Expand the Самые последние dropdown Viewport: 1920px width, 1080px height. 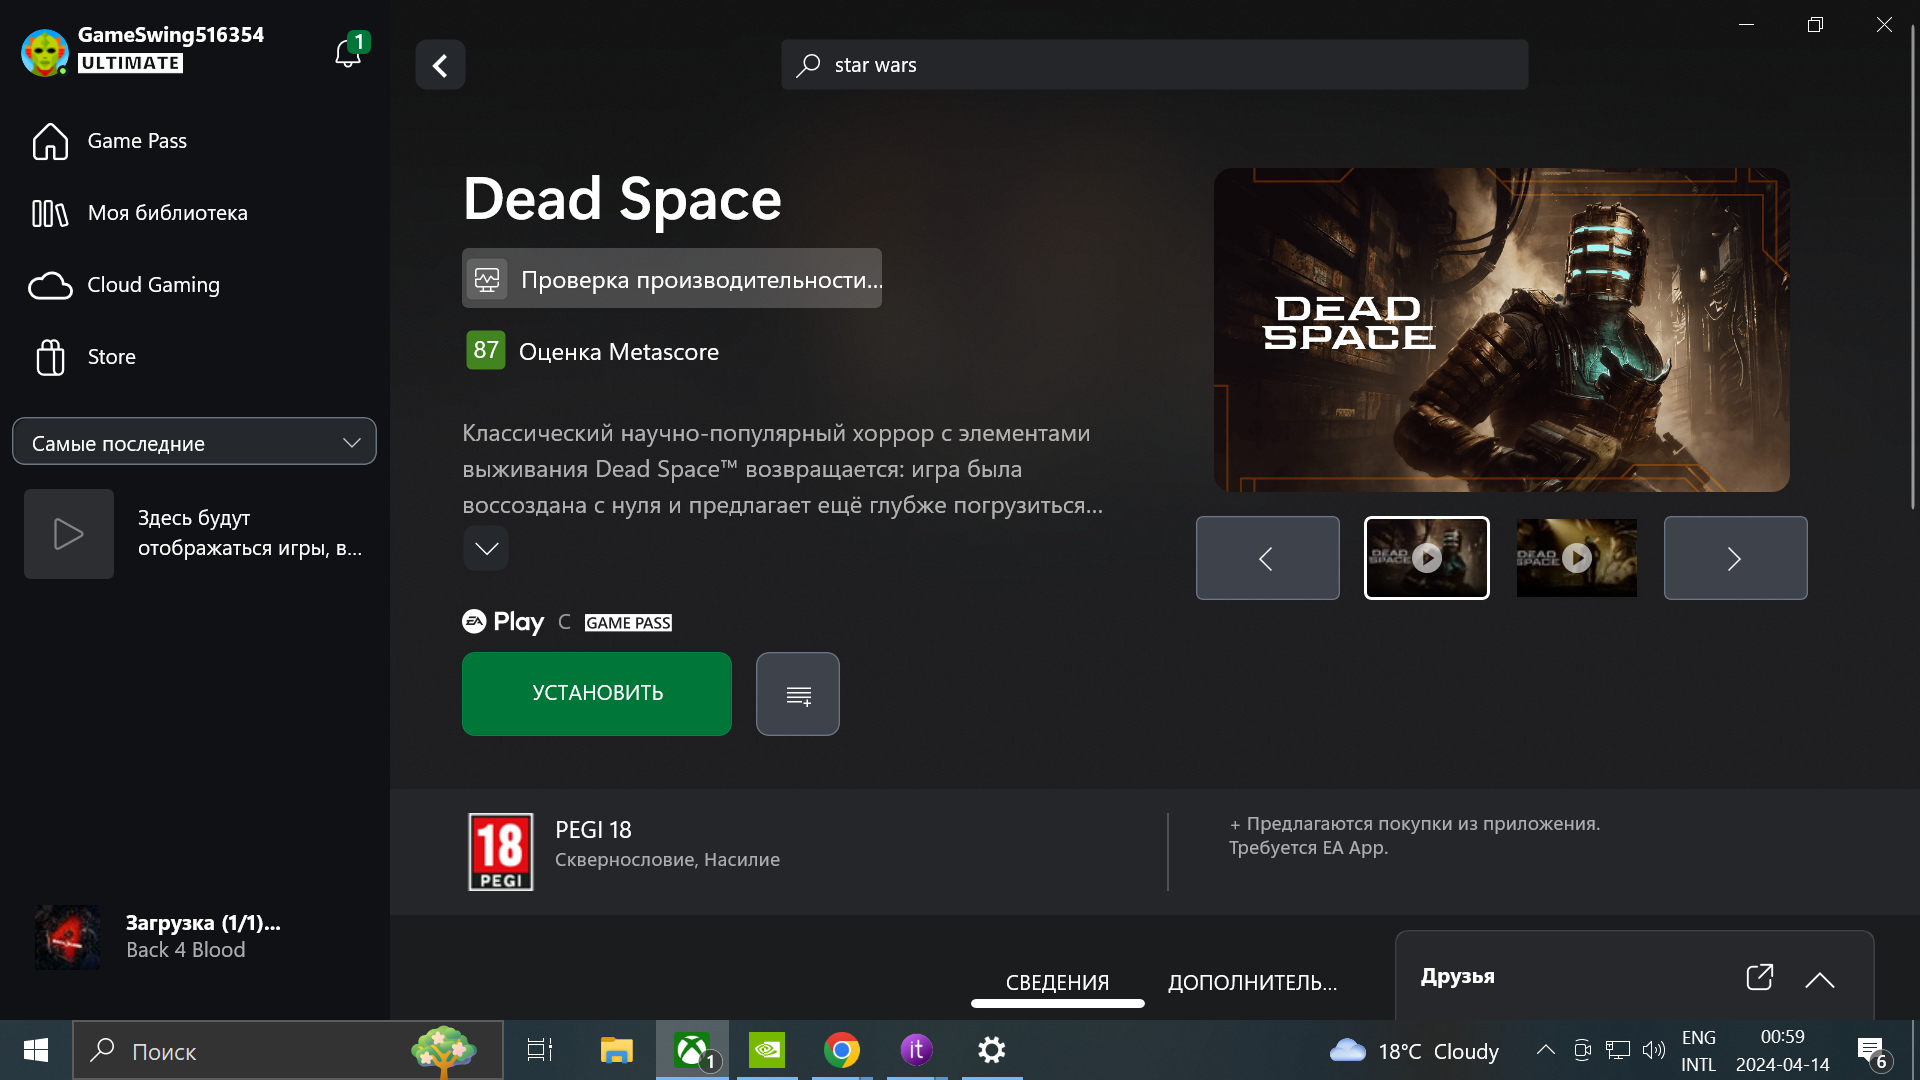point(194,442)
